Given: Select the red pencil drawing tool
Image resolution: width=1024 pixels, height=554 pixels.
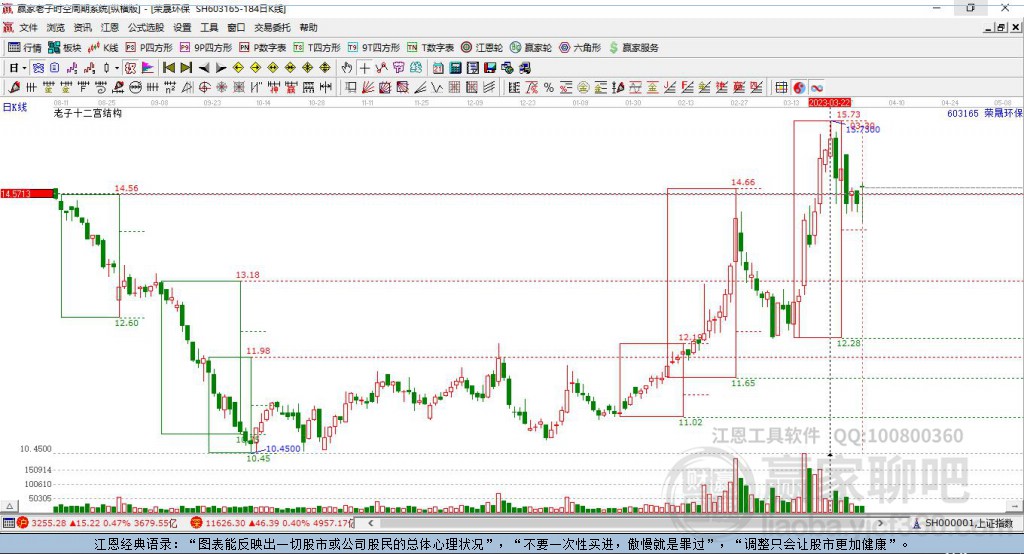Looking at the screenshot, I should tap(14, 88).
